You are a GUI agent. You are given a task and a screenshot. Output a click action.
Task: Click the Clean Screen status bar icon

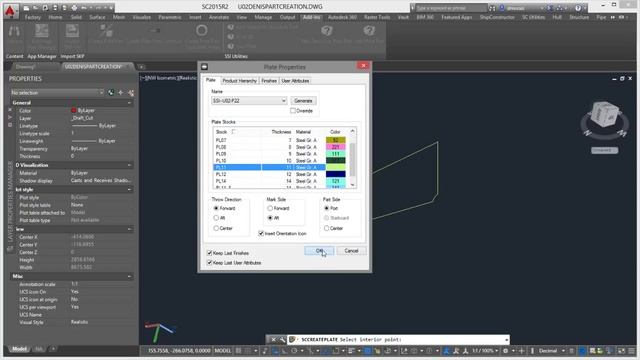[621, 351]
